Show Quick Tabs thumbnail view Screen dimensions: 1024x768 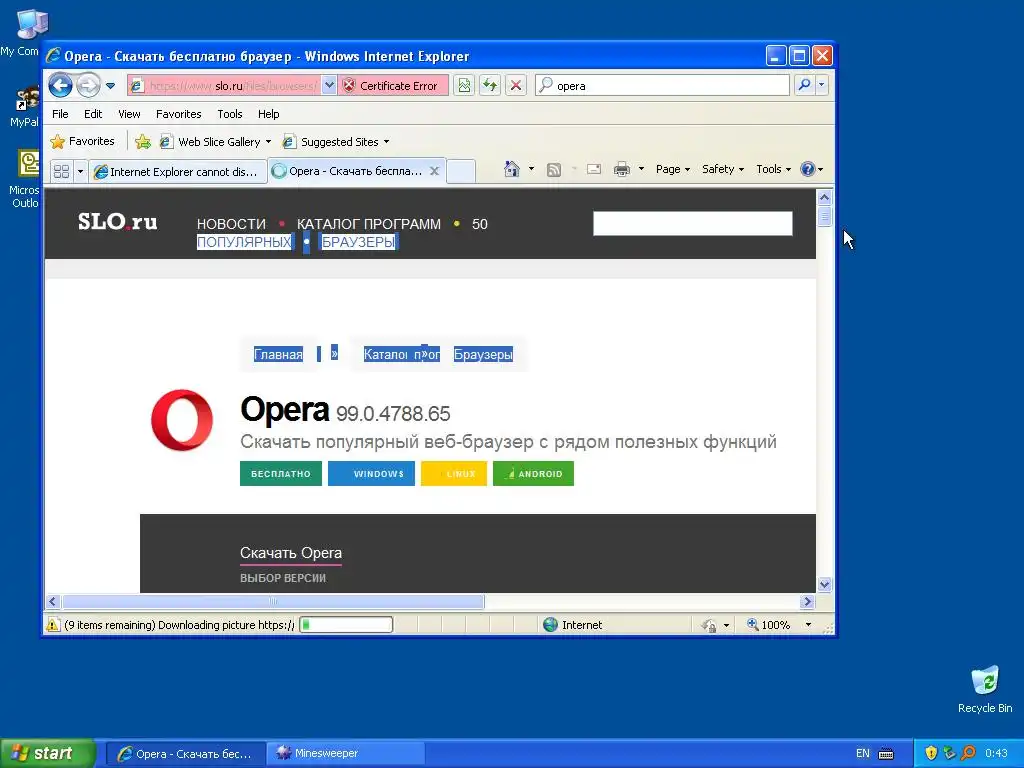(x=61, y=171)
